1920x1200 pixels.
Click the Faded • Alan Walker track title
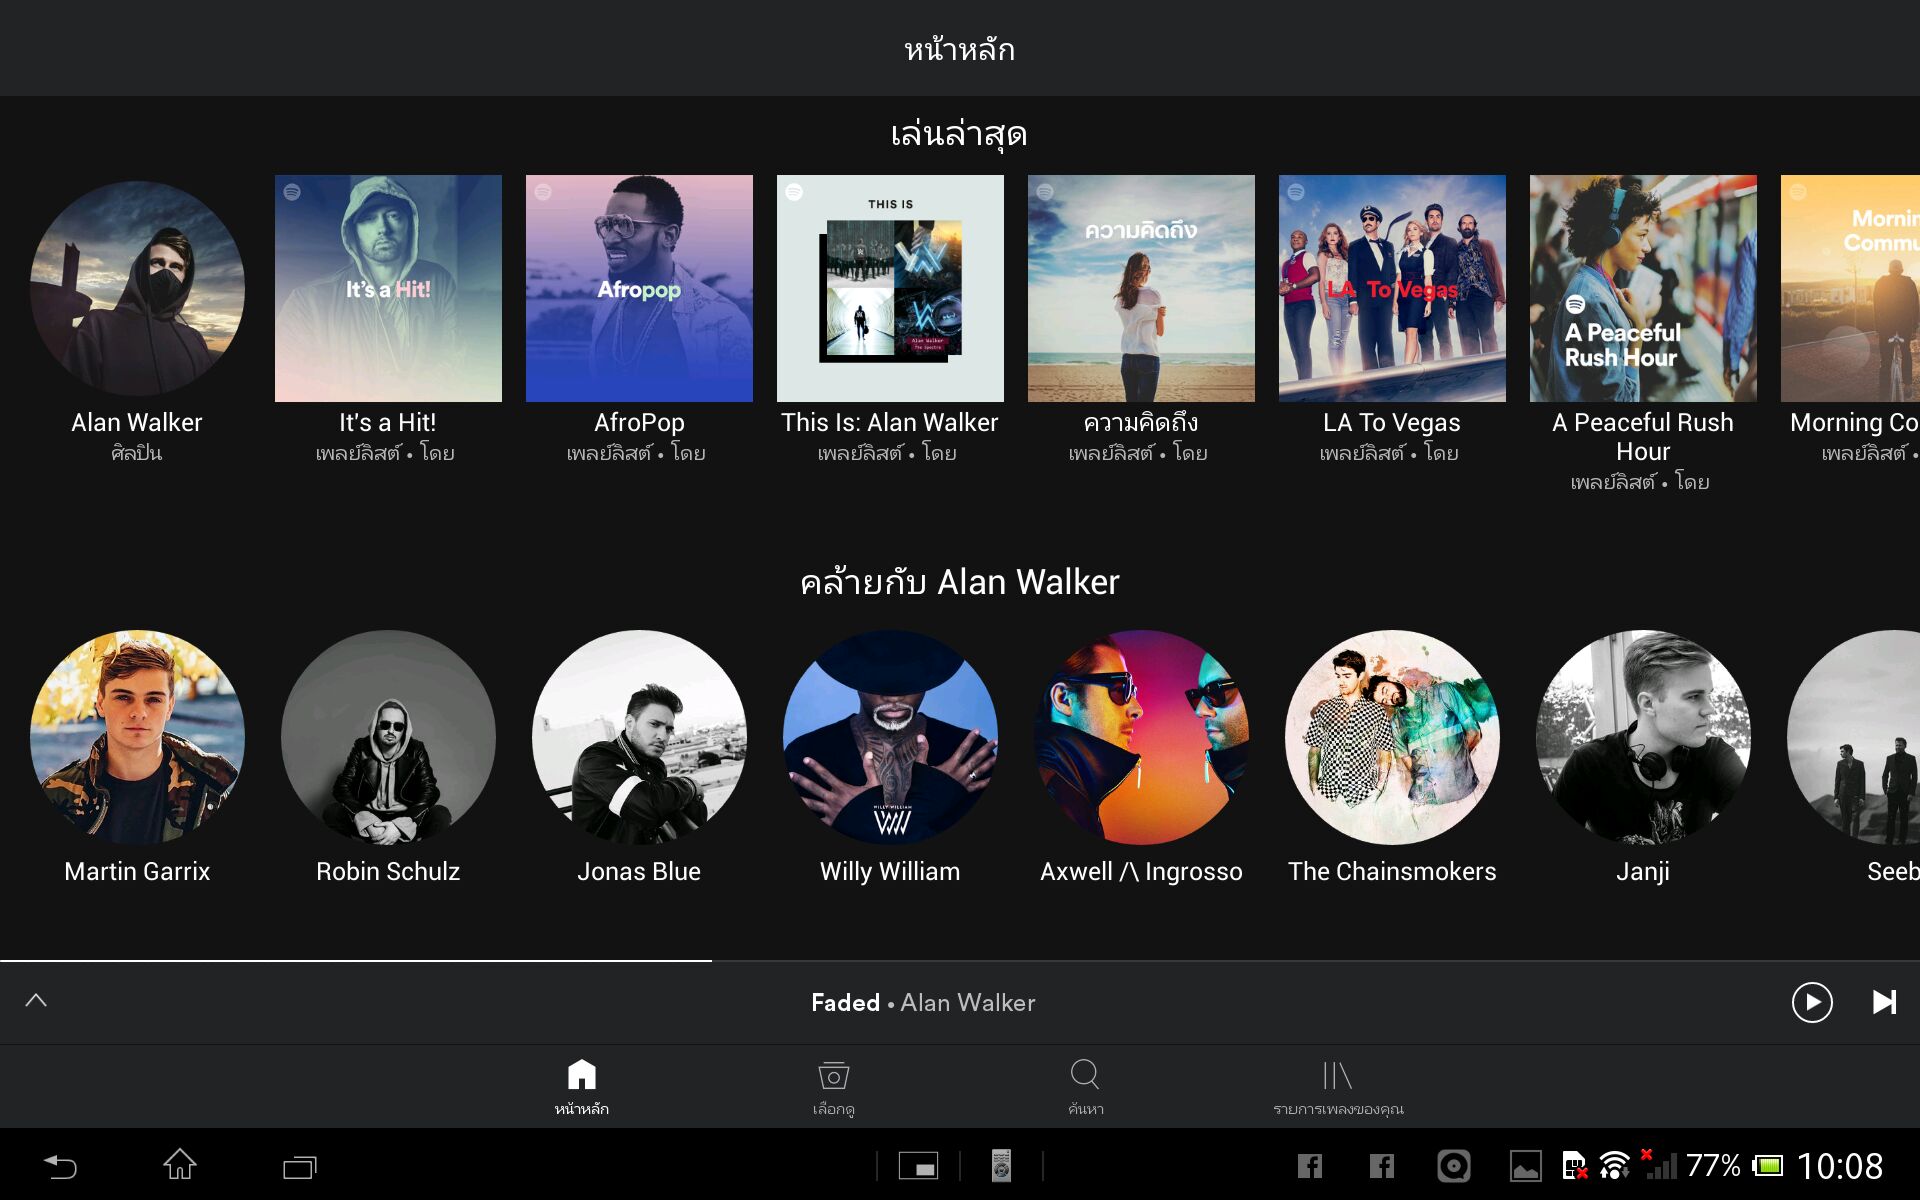click(923, 1002)
